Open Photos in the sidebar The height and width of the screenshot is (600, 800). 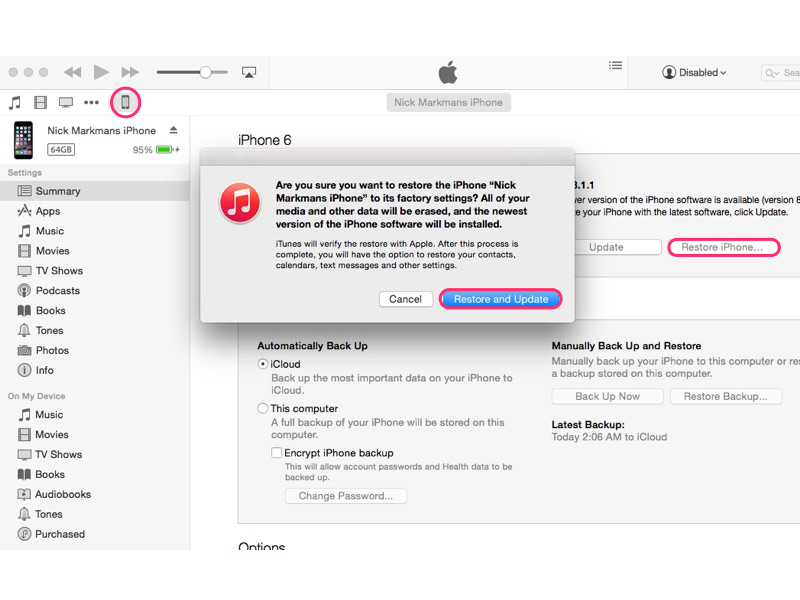click(x=95, y=350)
